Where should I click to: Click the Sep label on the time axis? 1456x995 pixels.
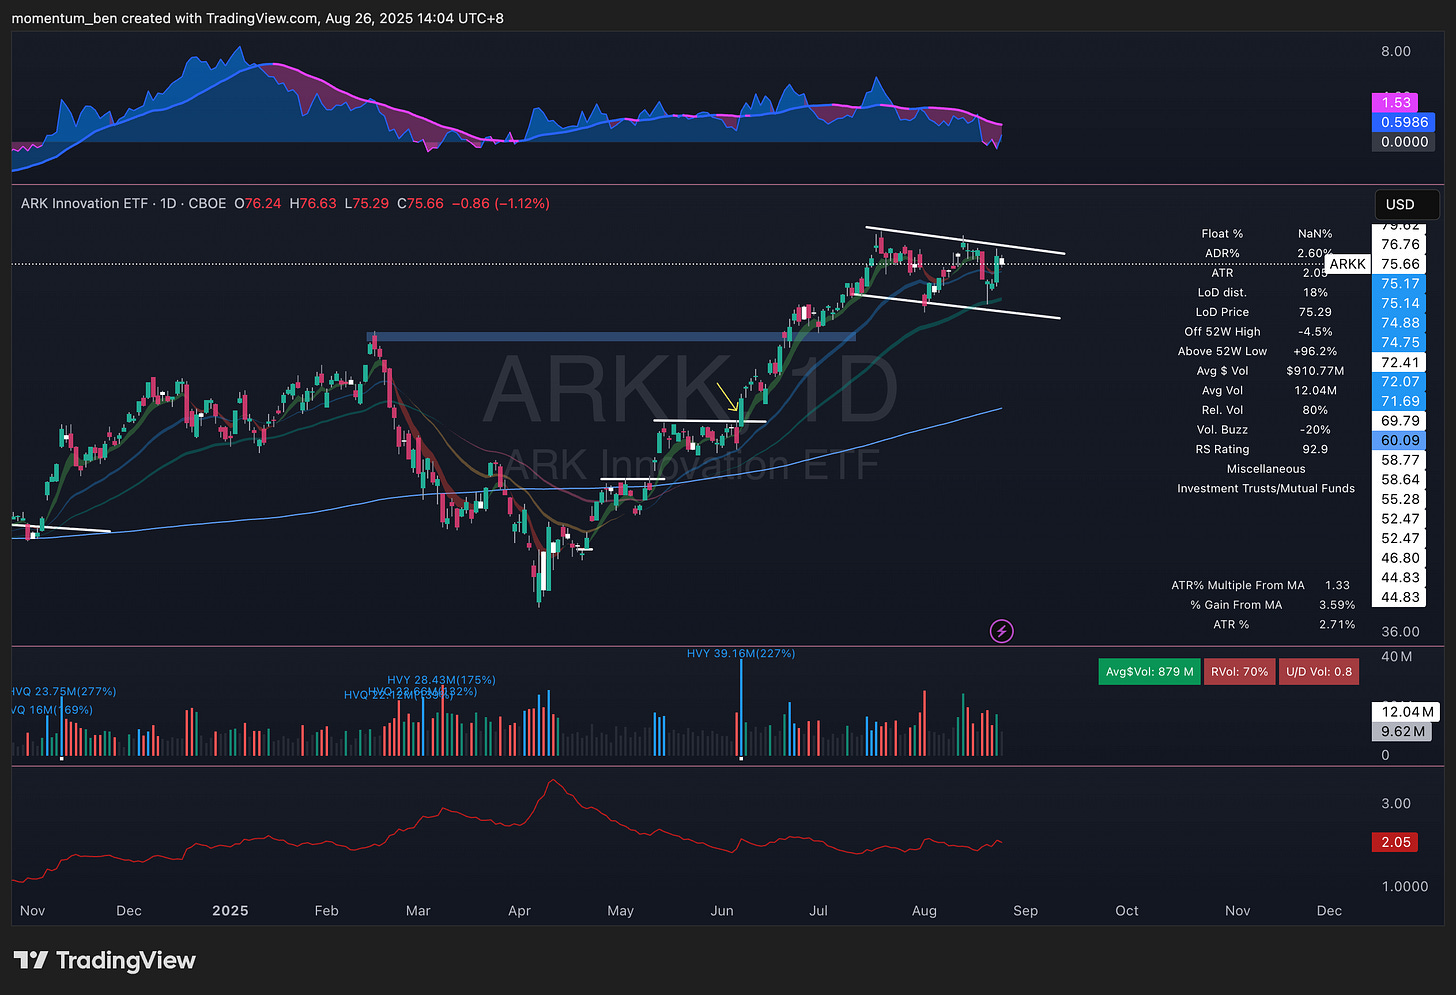pos(1025,911)
